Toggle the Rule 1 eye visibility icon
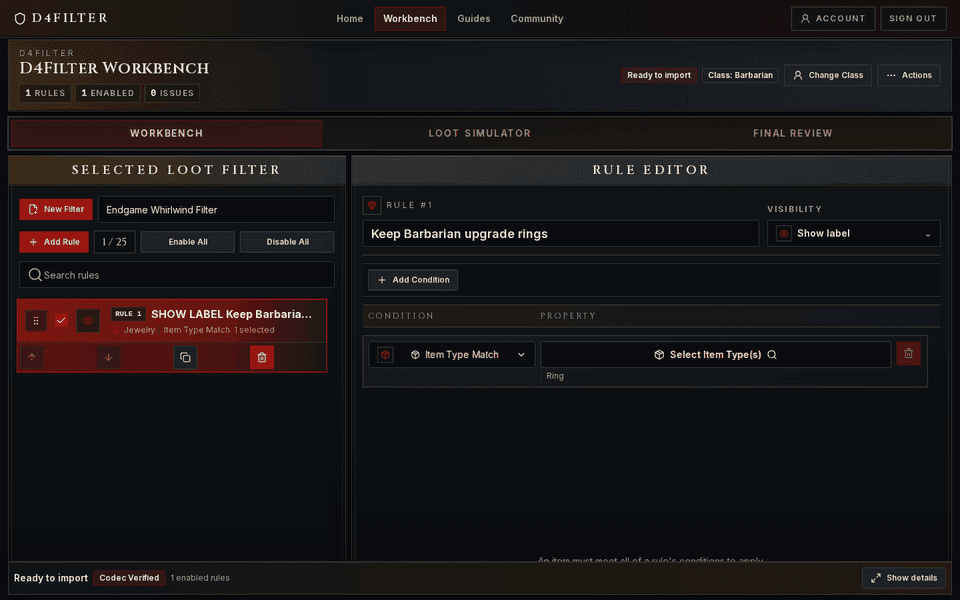 [88, 321]
